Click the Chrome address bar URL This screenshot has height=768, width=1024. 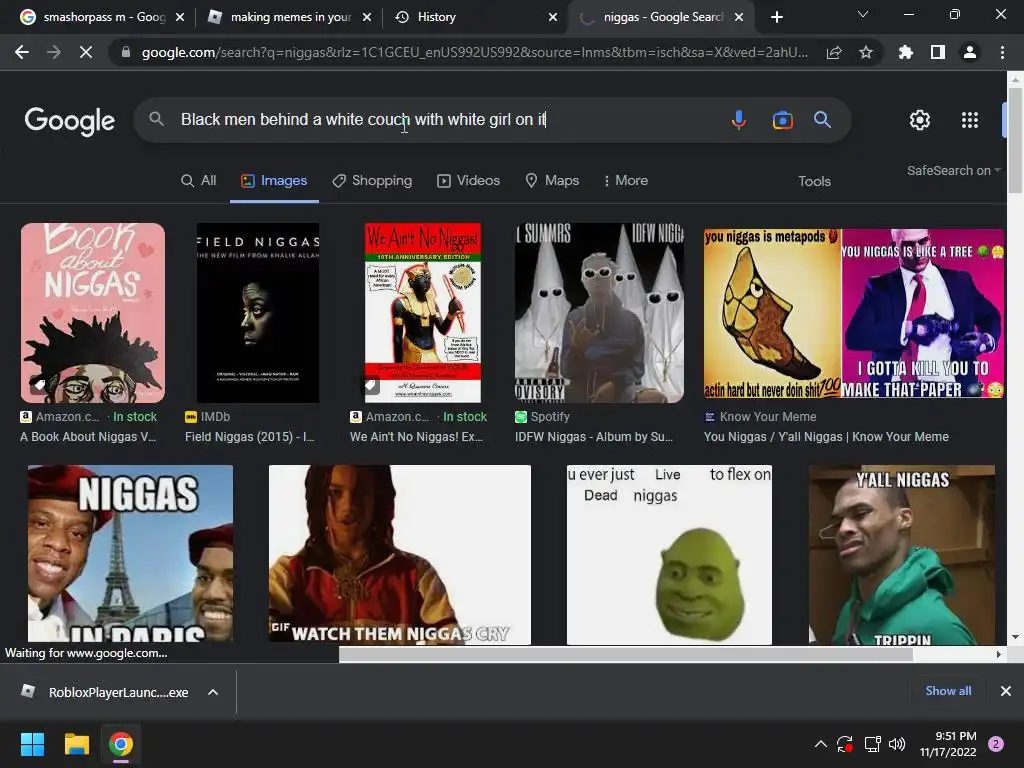coord(475,52)
